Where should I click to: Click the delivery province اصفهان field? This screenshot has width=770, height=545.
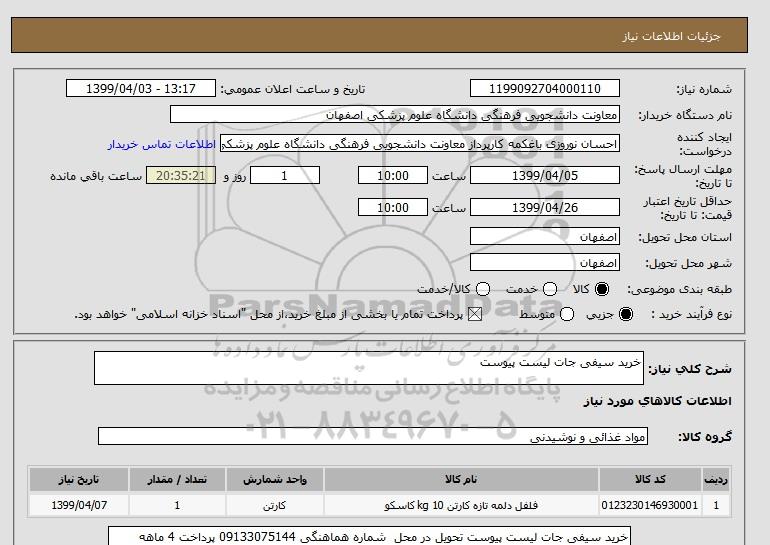pos(545,236)
